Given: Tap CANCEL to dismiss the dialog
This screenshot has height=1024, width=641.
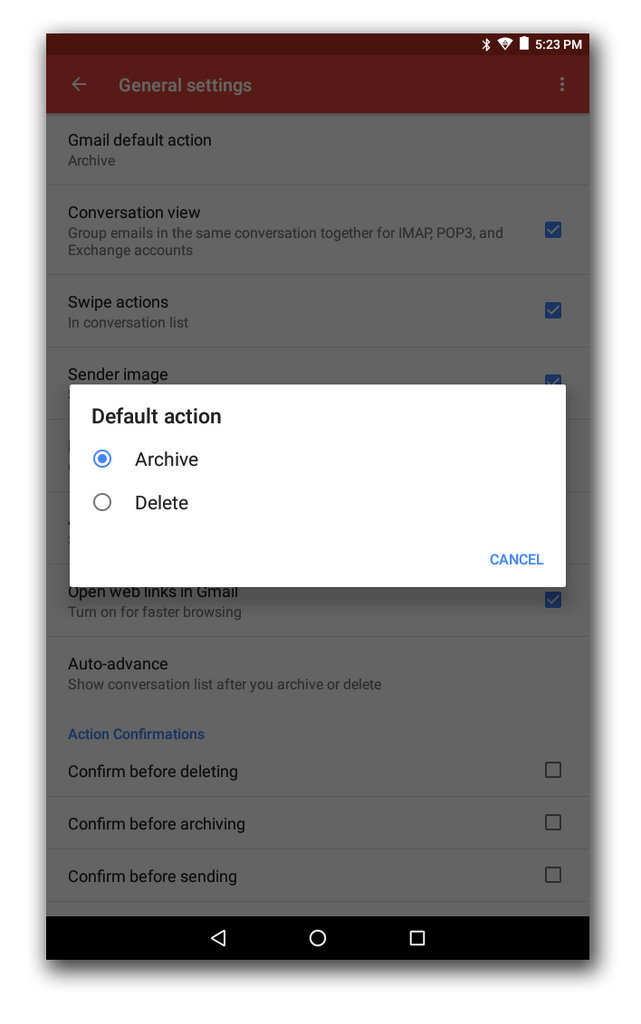Looking at the screenshot, I should click(x=516, y=559).
